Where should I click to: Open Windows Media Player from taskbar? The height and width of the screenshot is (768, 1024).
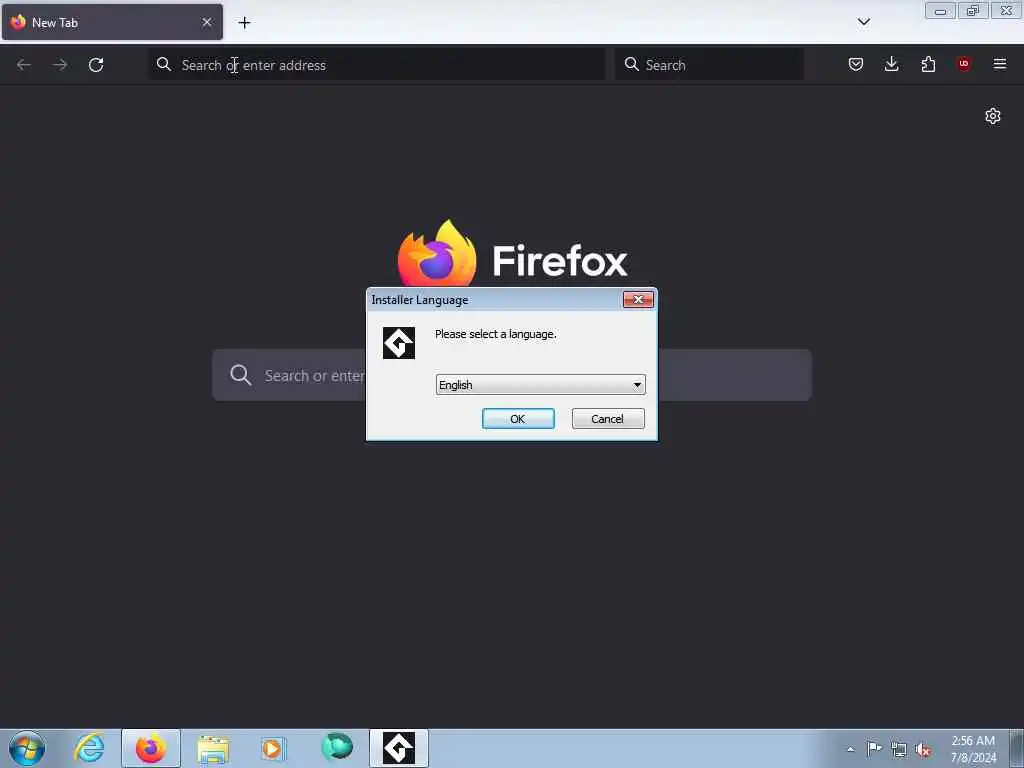point(273,748)
